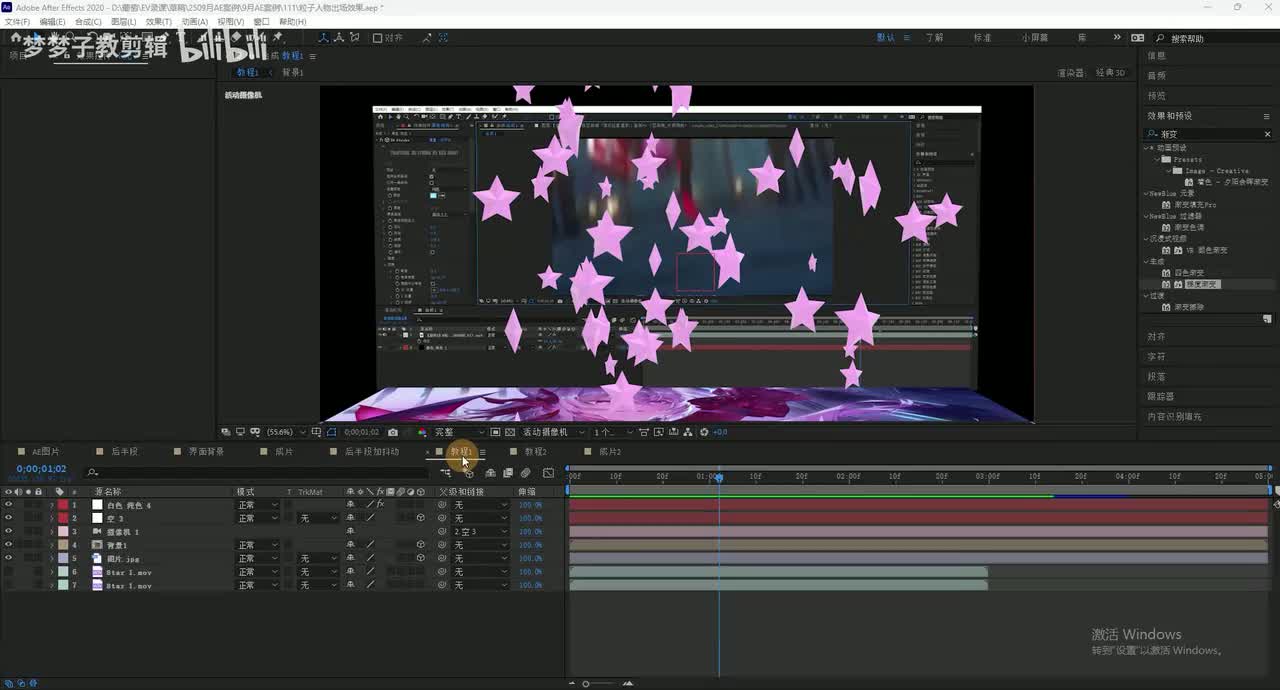
Task: Take a snapshot with the camera icon
Action: click(x=393, y=432)
